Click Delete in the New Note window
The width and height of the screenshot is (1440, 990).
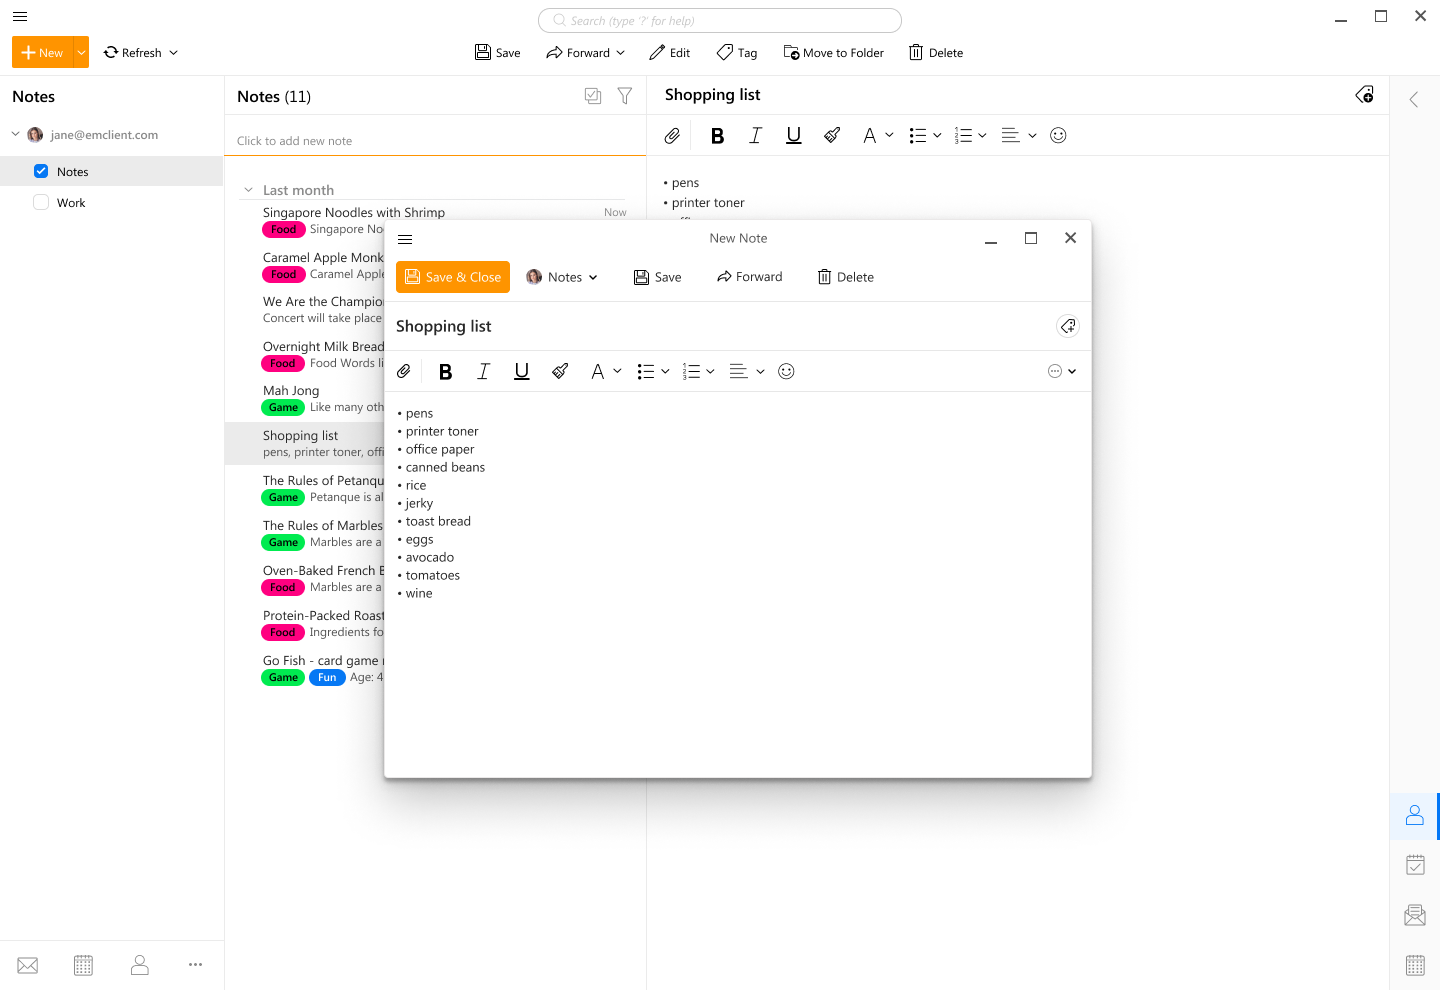[845, 277]
